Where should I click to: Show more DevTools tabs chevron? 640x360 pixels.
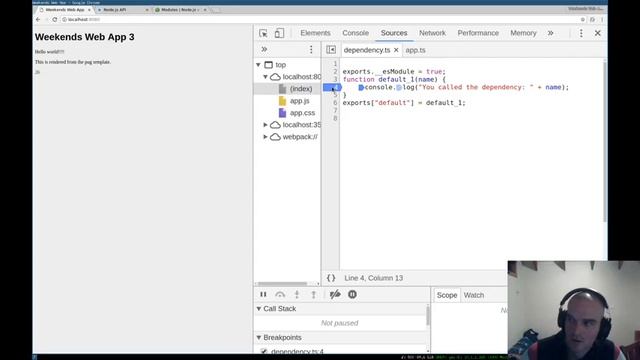coord(551,33)
